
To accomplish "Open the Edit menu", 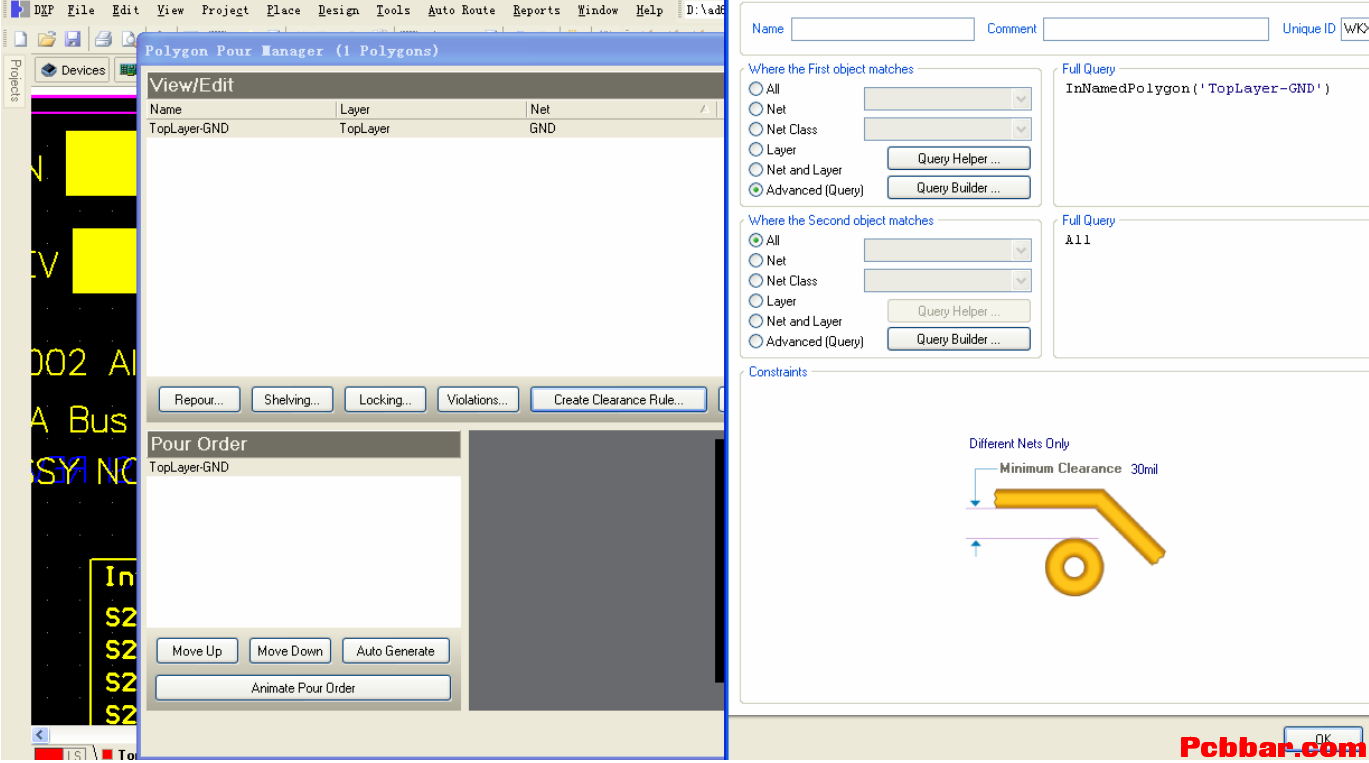I will (126, 10).
